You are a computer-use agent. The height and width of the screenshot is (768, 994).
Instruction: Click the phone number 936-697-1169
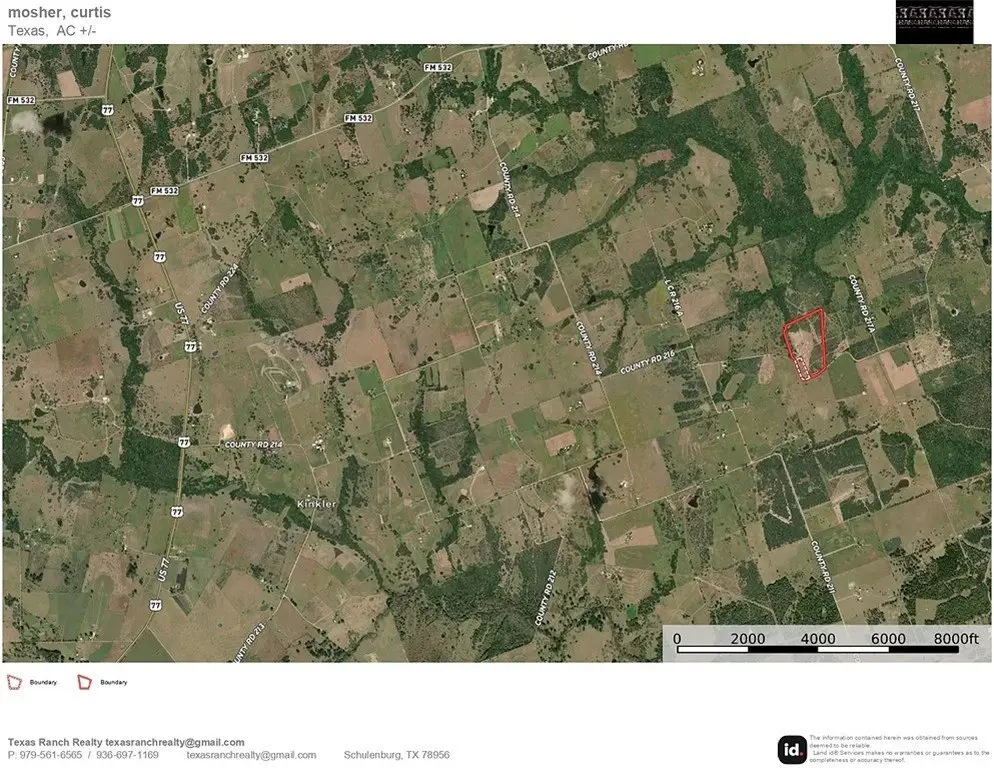pyautogui.click(x=127, y=755)
